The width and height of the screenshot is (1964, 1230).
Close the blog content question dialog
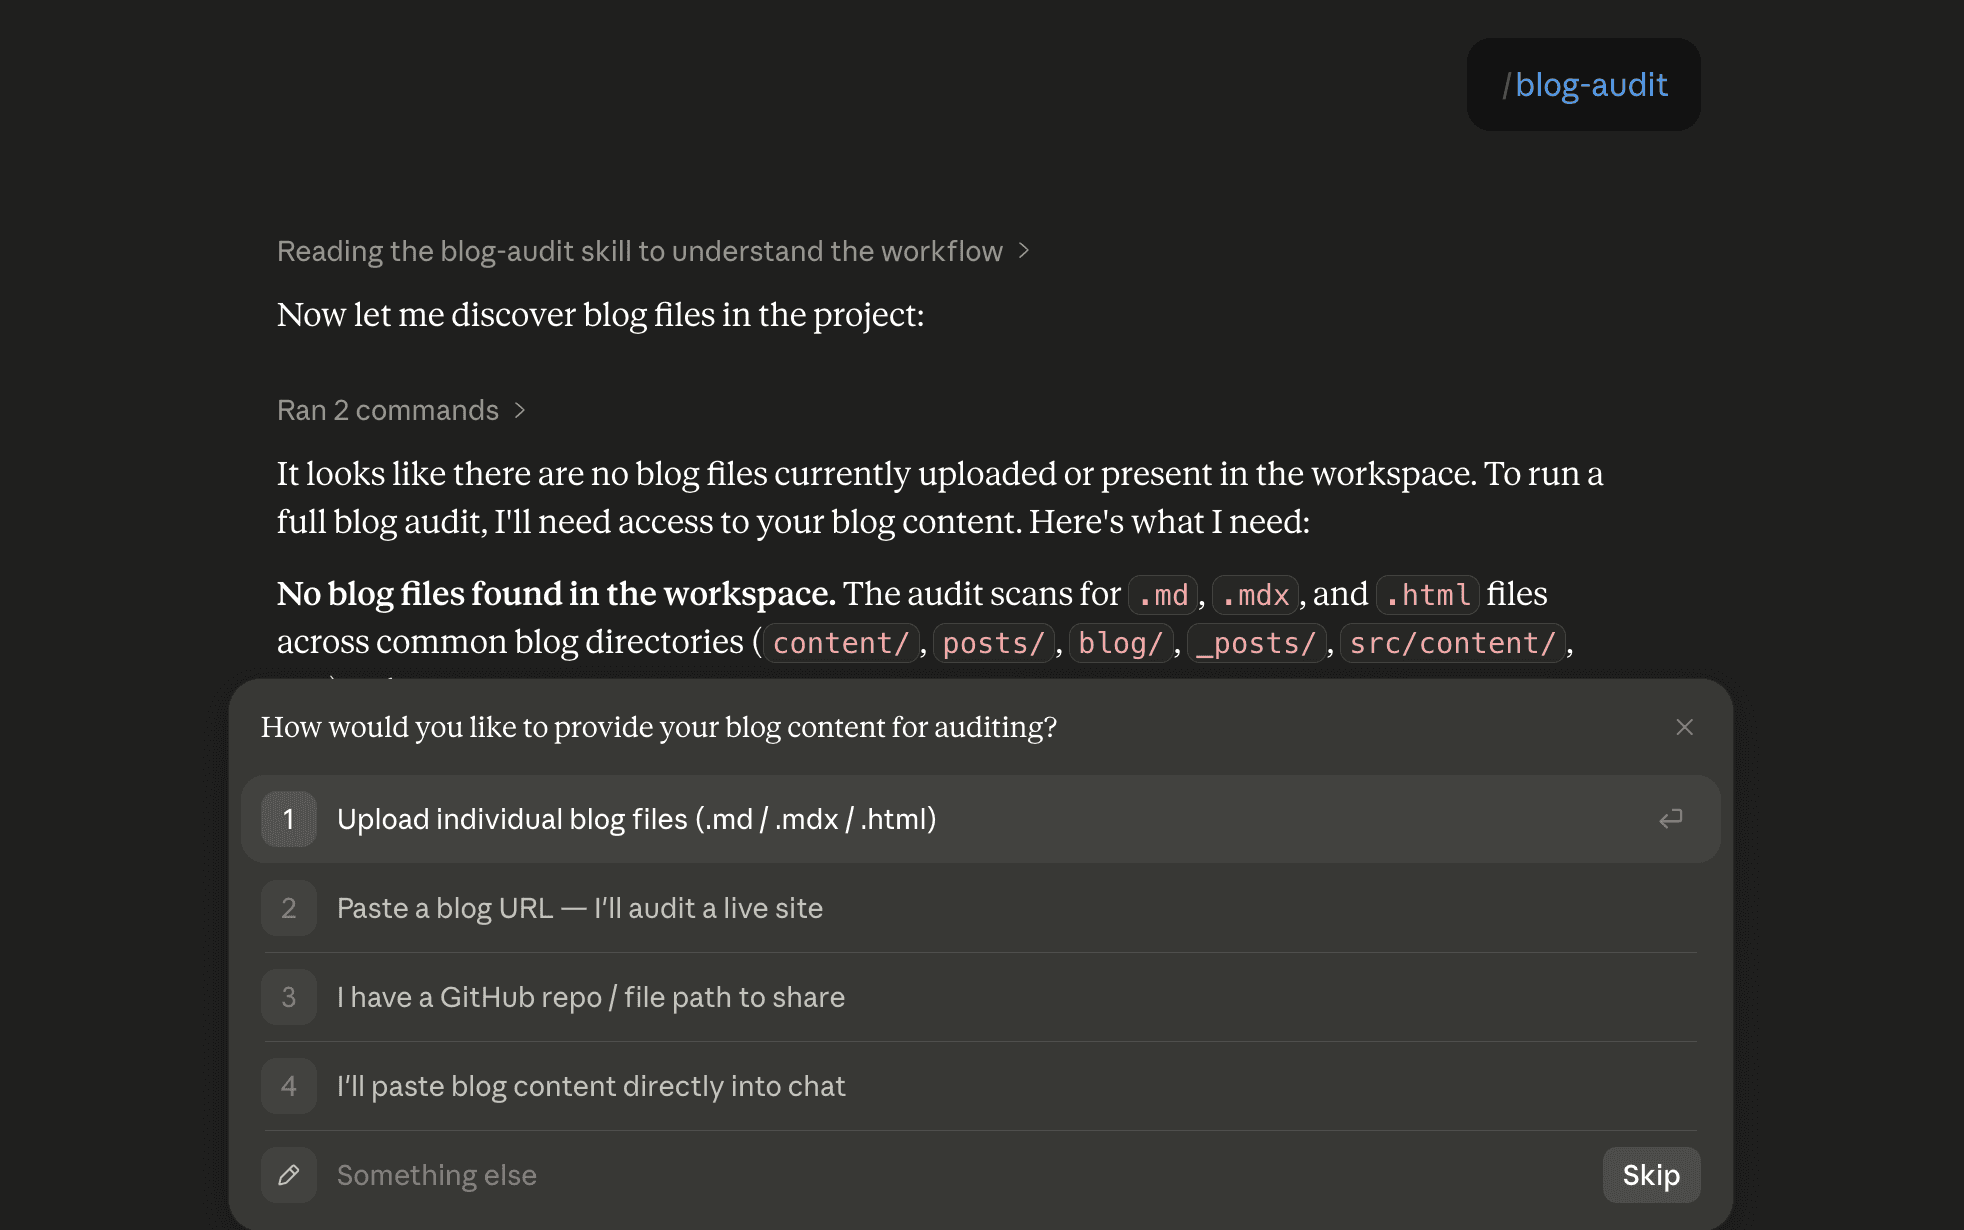point(1684,727)
